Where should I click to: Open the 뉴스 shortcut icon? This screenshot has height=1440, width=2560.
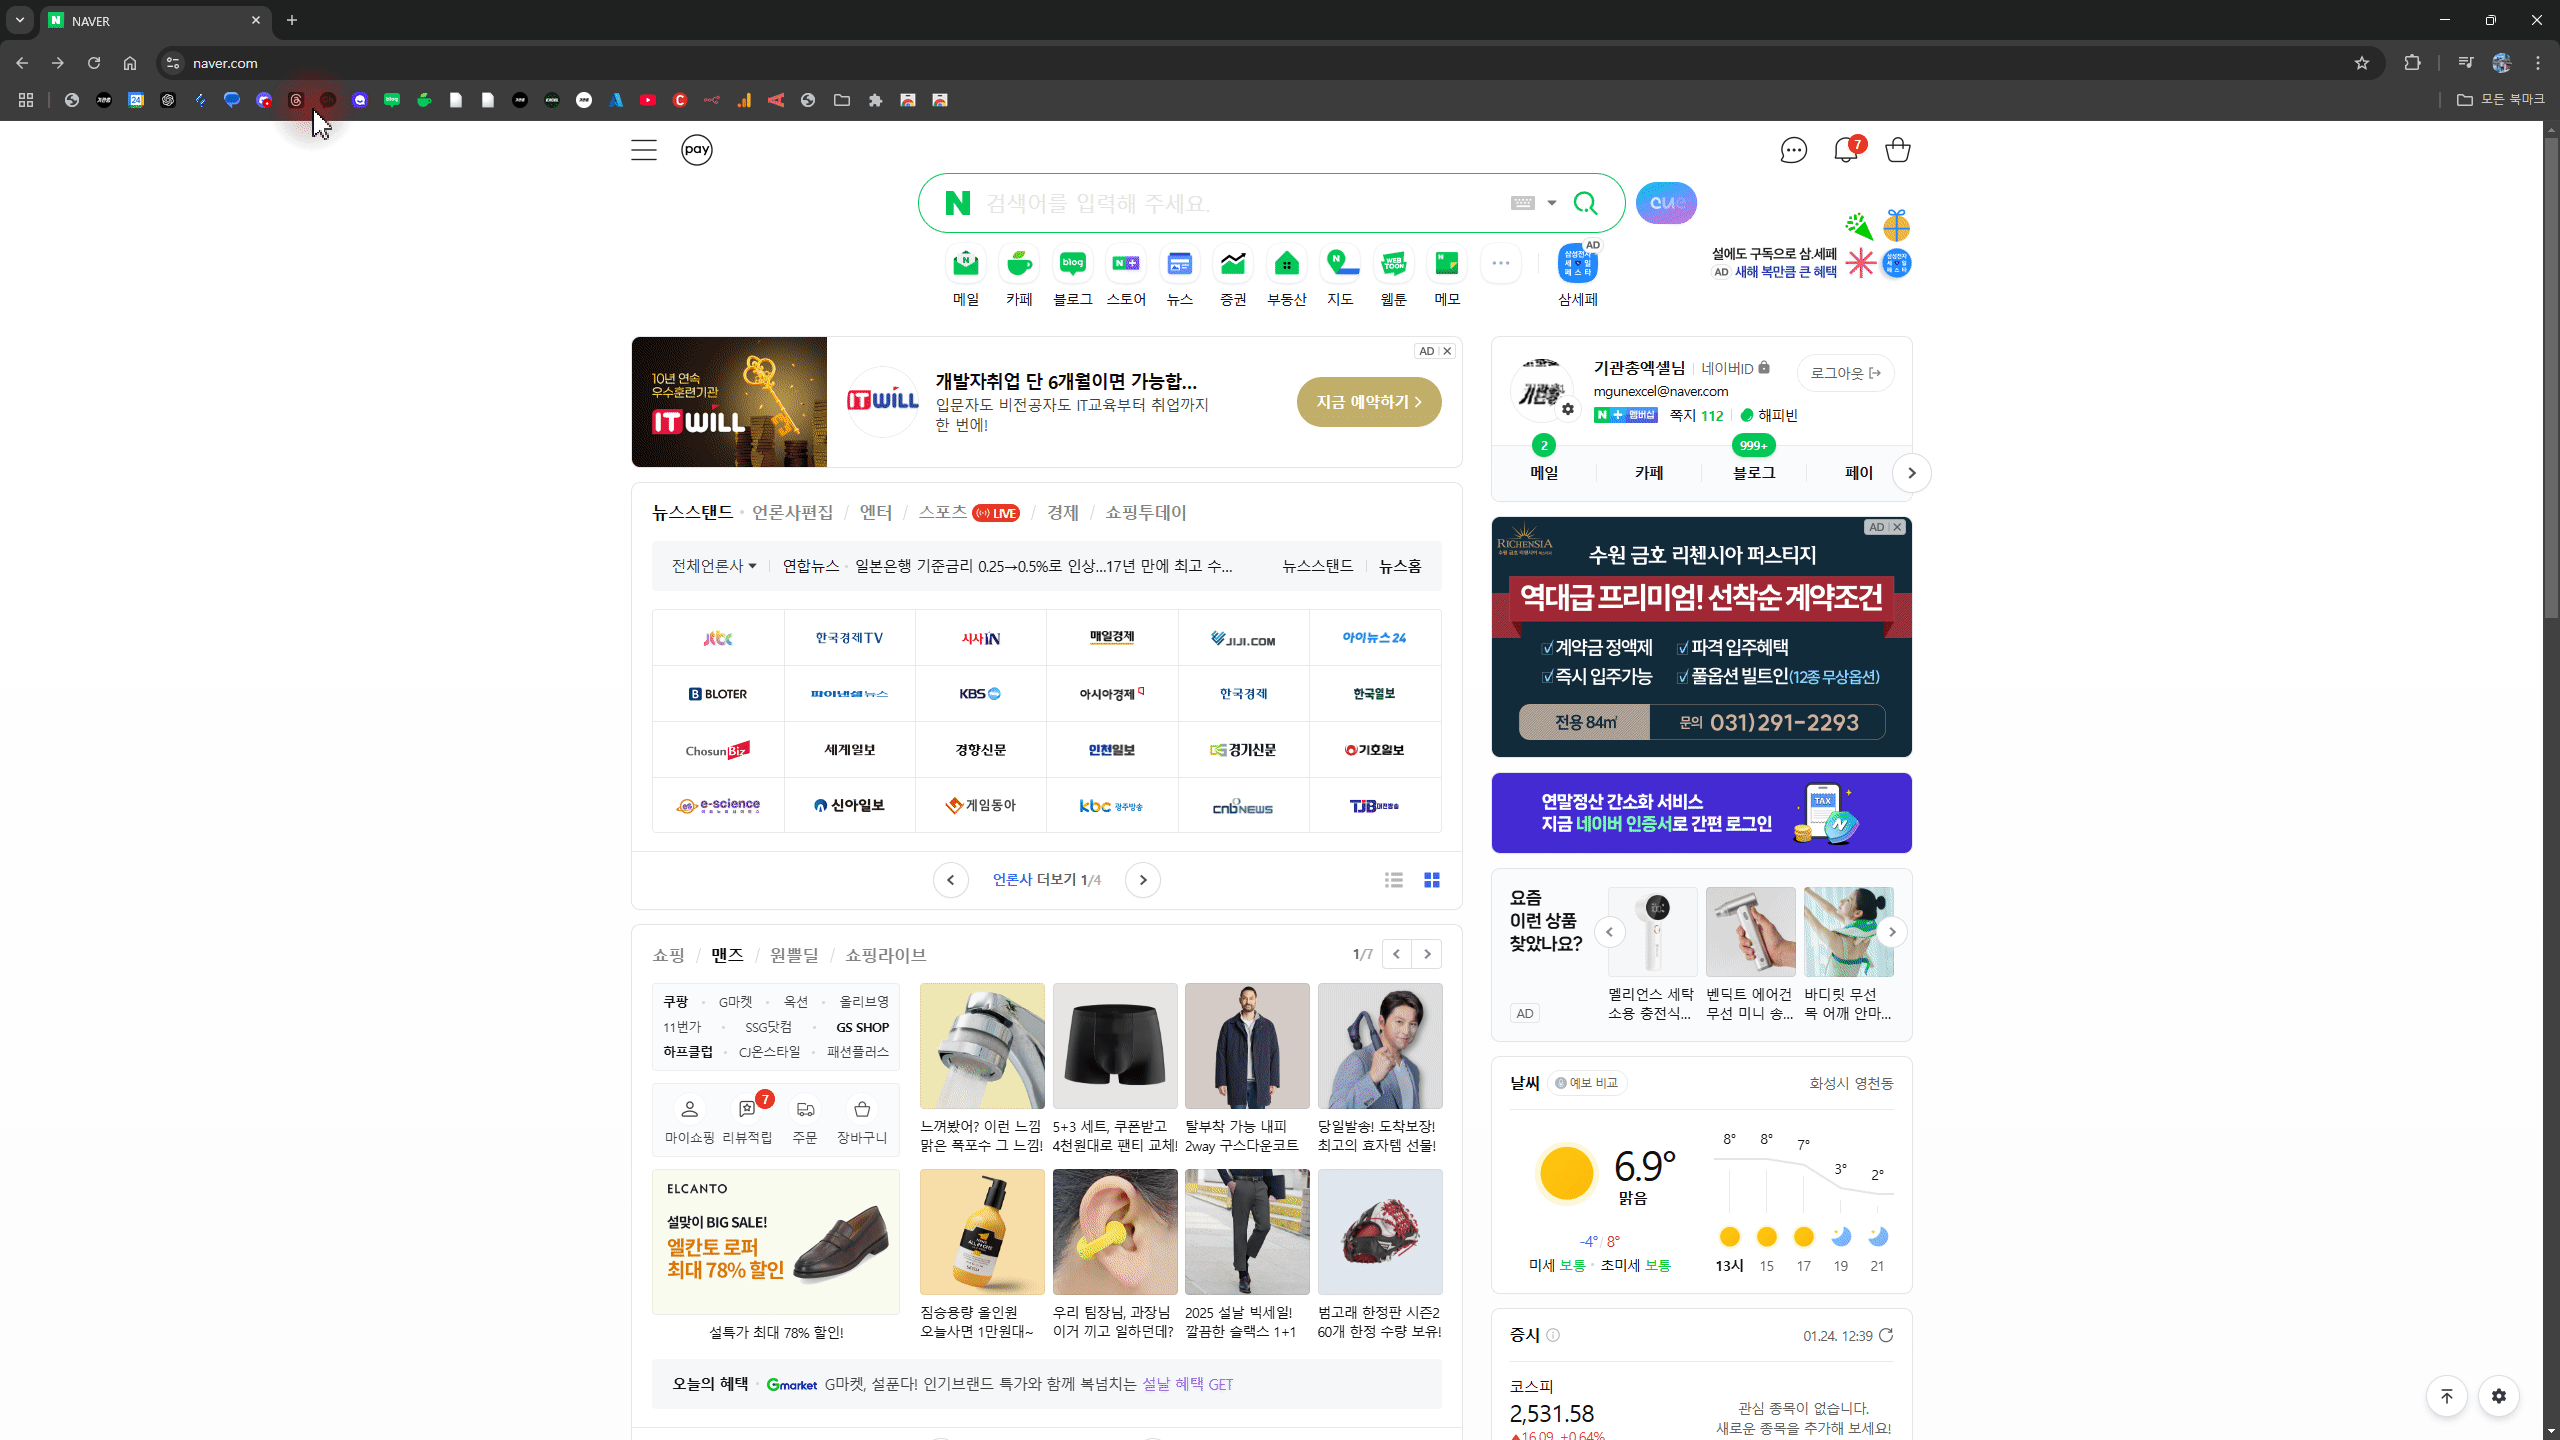(1180, 263)
